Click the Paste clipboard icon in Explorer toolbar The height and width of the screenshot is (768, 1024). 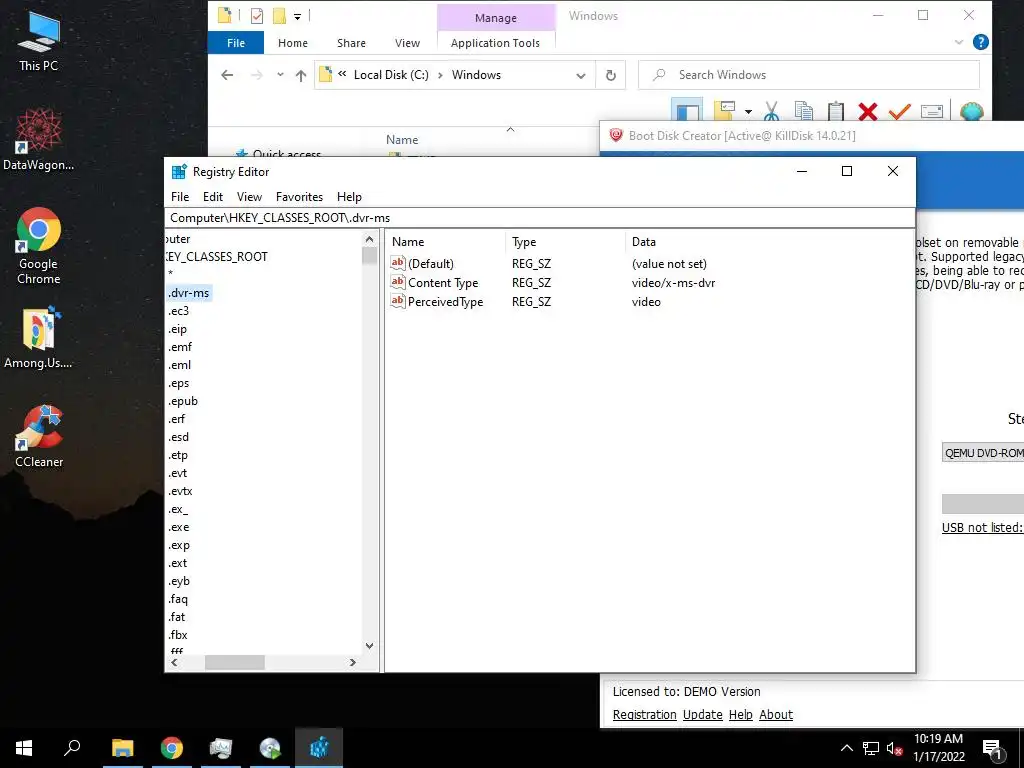click(835, 111)
